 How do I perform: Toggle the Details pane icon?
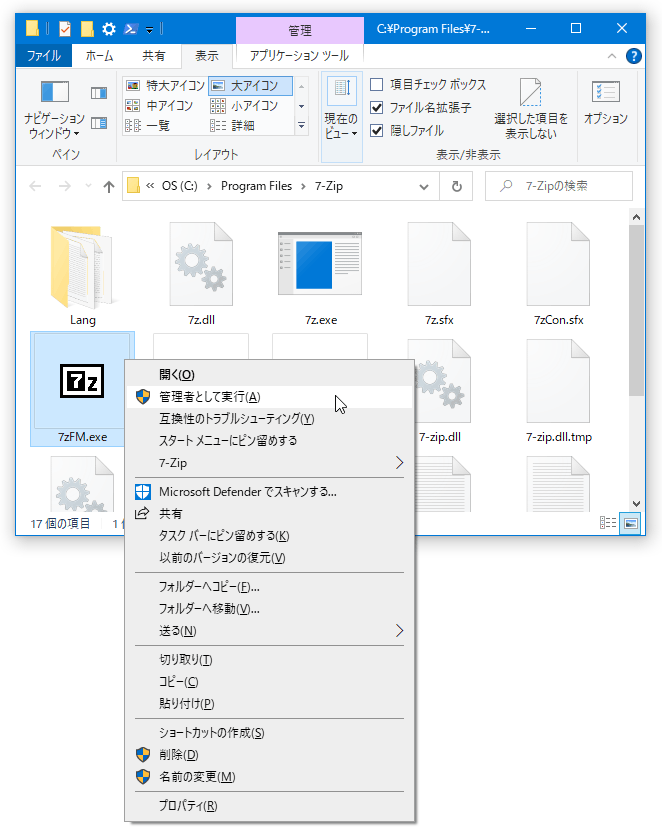click(x=99, y=123)
